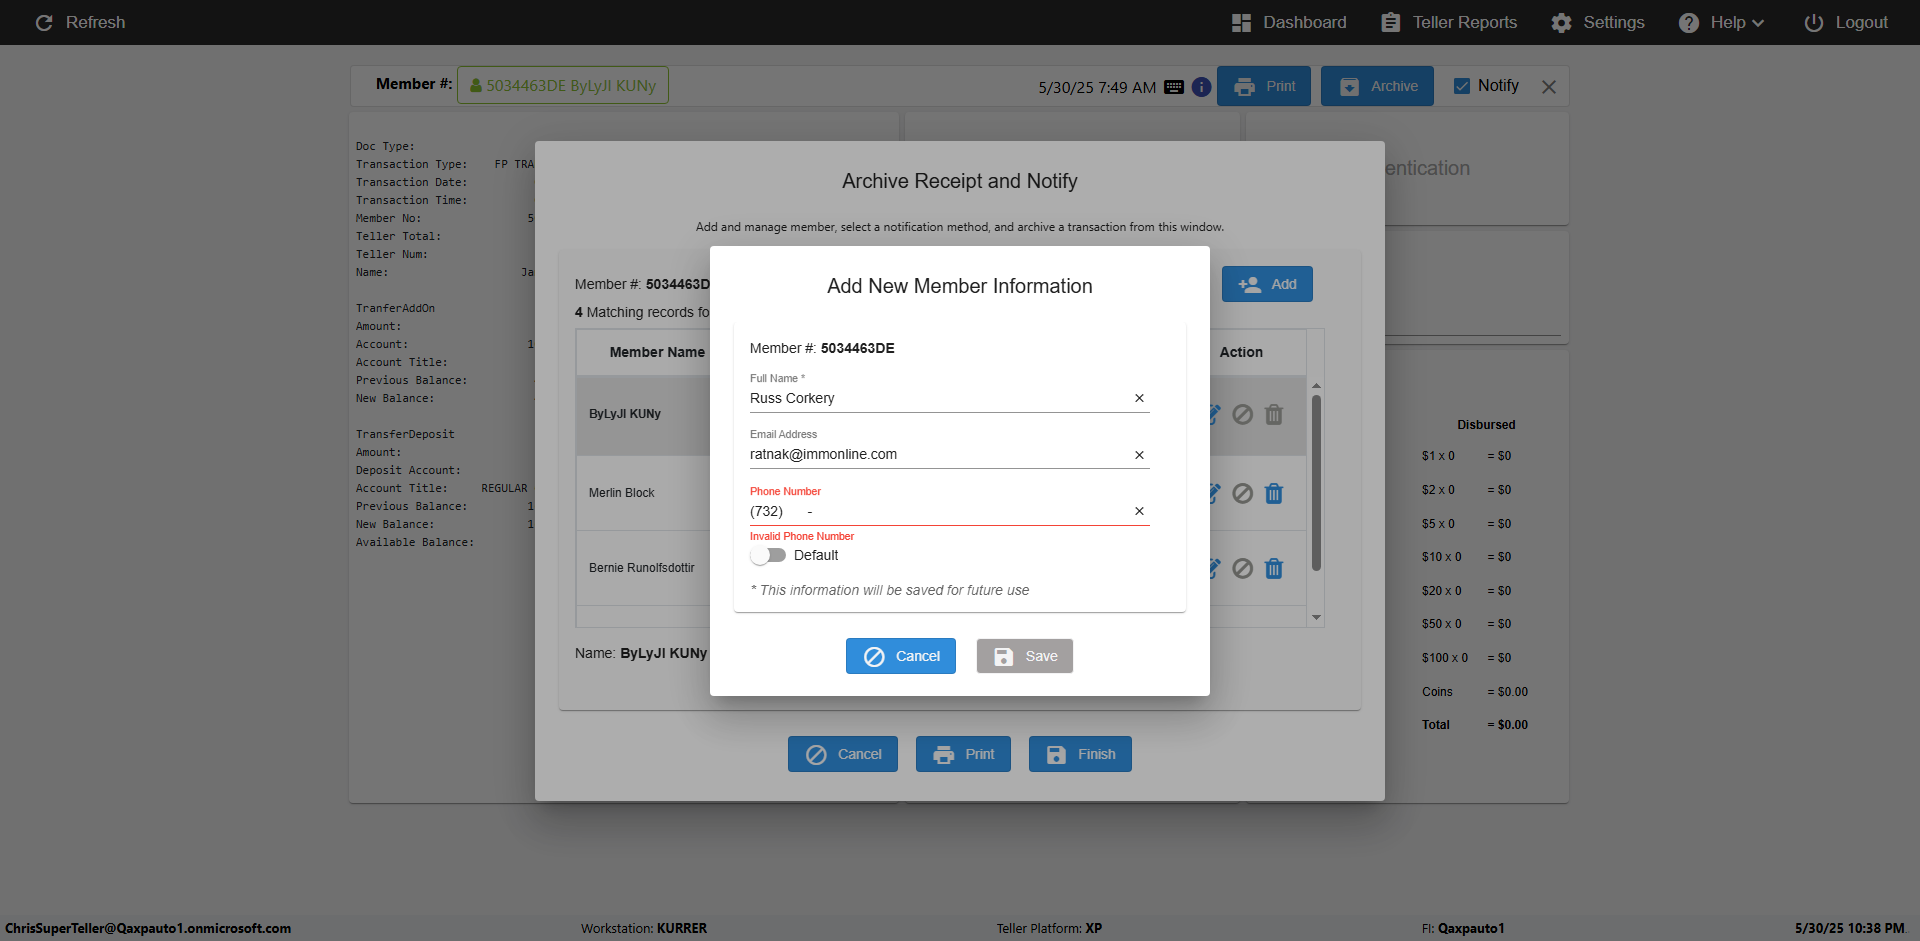Toggle the Default switch

pyautogui.click(x=768, y=555)
